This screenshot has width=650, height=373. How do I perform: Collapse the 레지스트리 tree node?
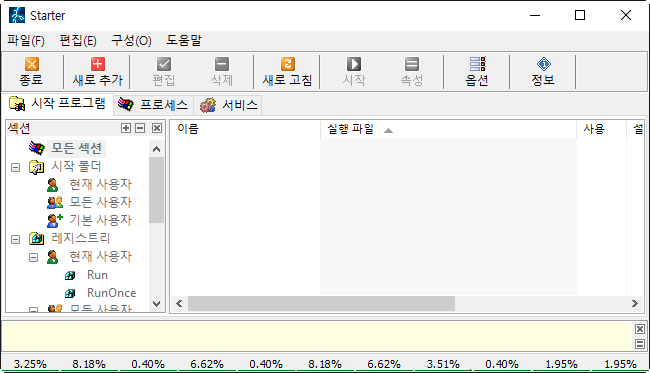[15, 240]
